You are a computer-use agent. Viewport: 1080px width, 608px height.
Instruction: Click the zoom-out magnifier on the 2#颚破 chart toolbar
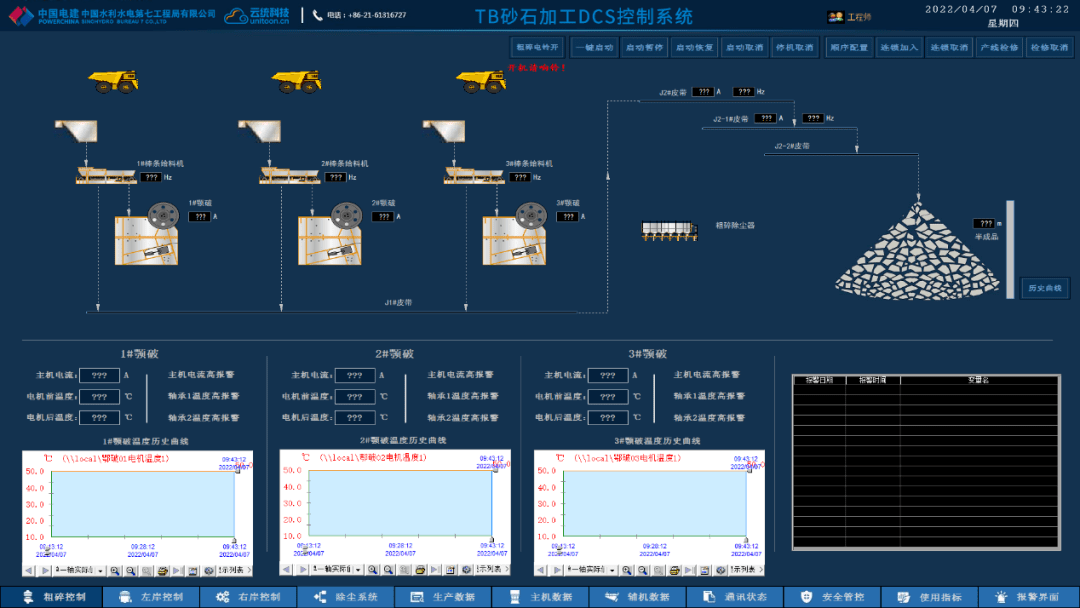[x=389, y=571]
